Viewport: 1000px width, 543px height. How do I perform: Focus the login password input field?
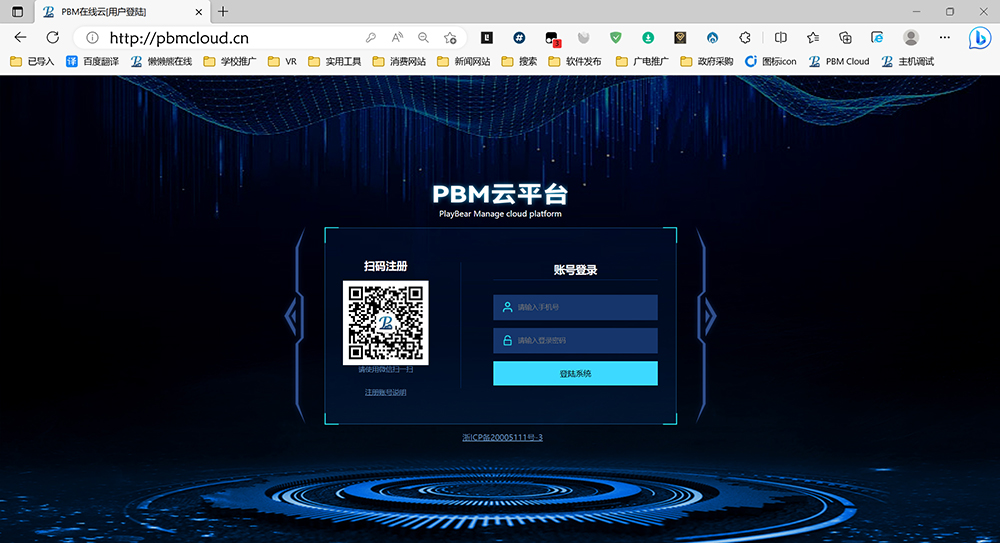pos(575,341)
